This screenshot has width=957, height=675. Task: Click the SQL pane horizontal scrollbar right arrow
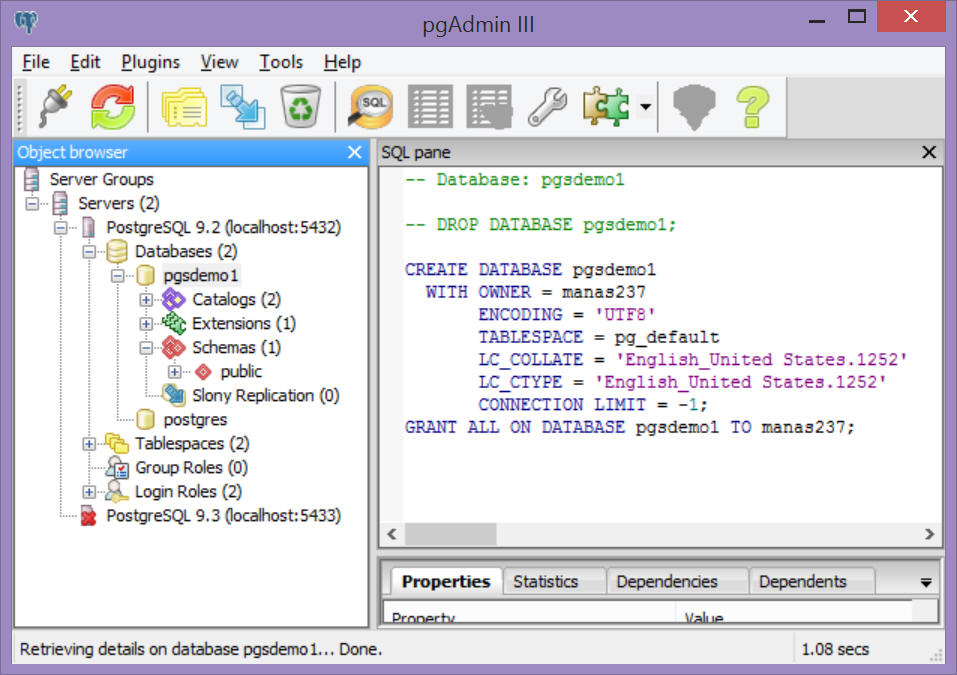click(x=929, y=534)
